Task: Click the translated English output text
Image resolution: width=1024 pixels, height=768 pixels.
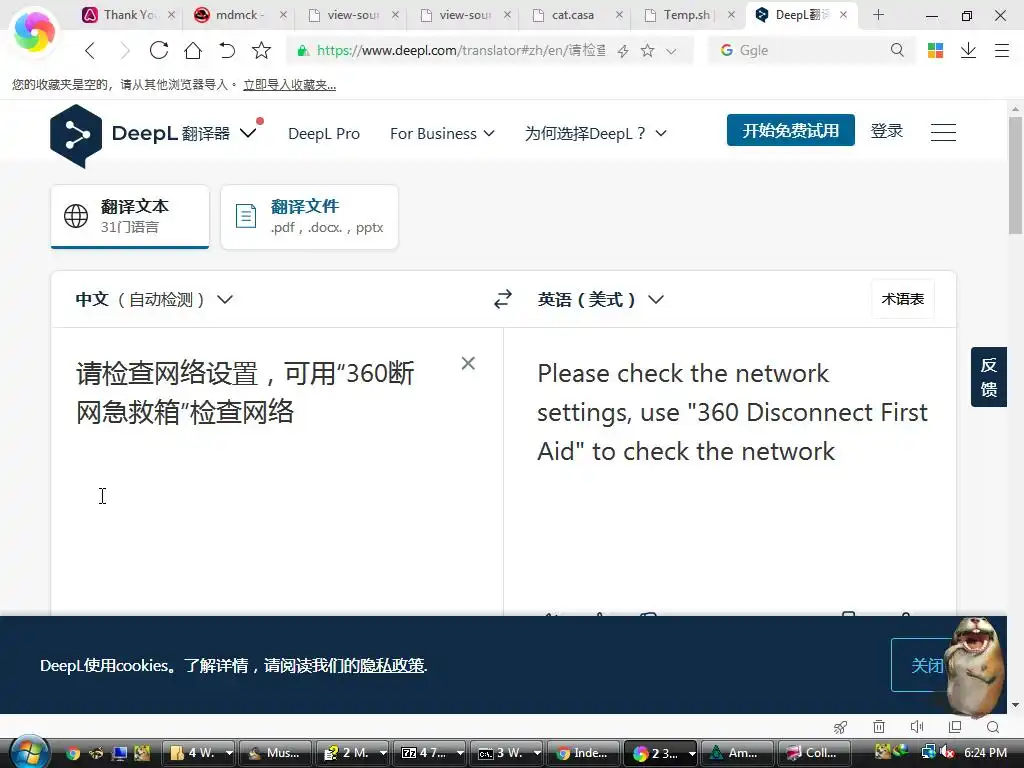Action: point(731,412)
